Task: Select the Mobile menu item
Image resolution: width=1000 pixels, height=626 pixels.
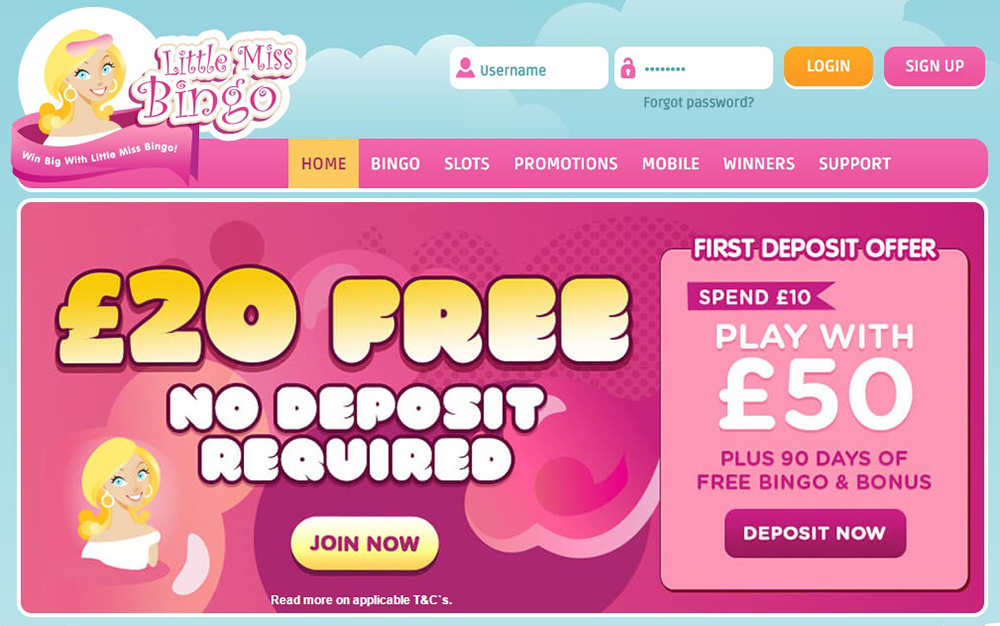Action: coord(670,164)
